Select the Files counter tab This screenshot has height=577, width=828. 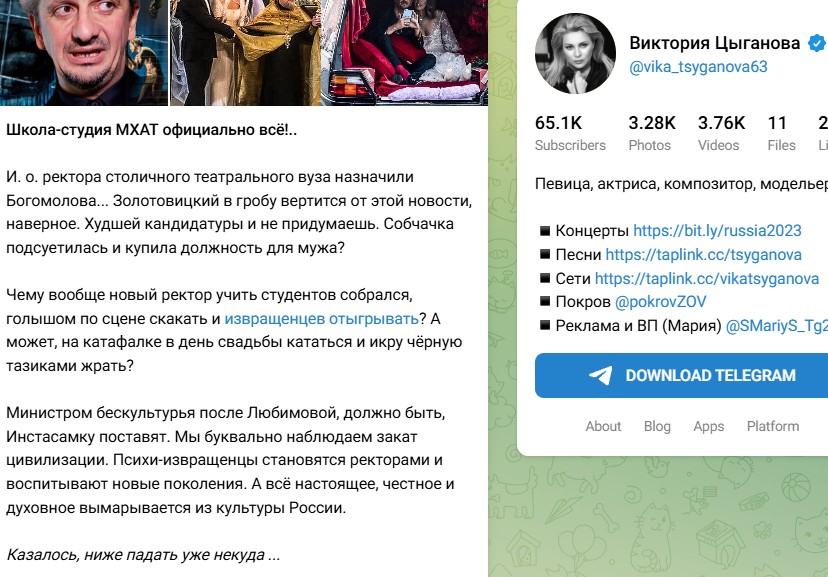[x=781, y=133]
